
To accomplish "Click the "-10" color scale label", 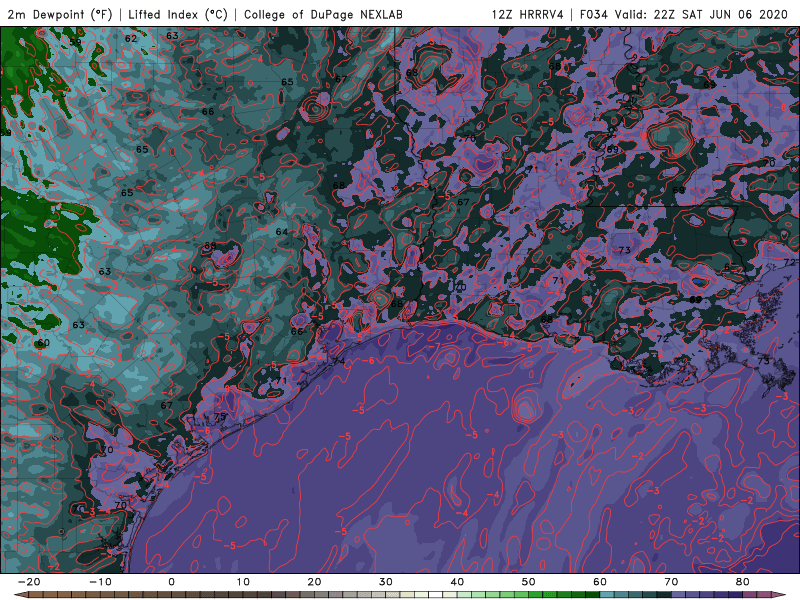I will point(100,582).
